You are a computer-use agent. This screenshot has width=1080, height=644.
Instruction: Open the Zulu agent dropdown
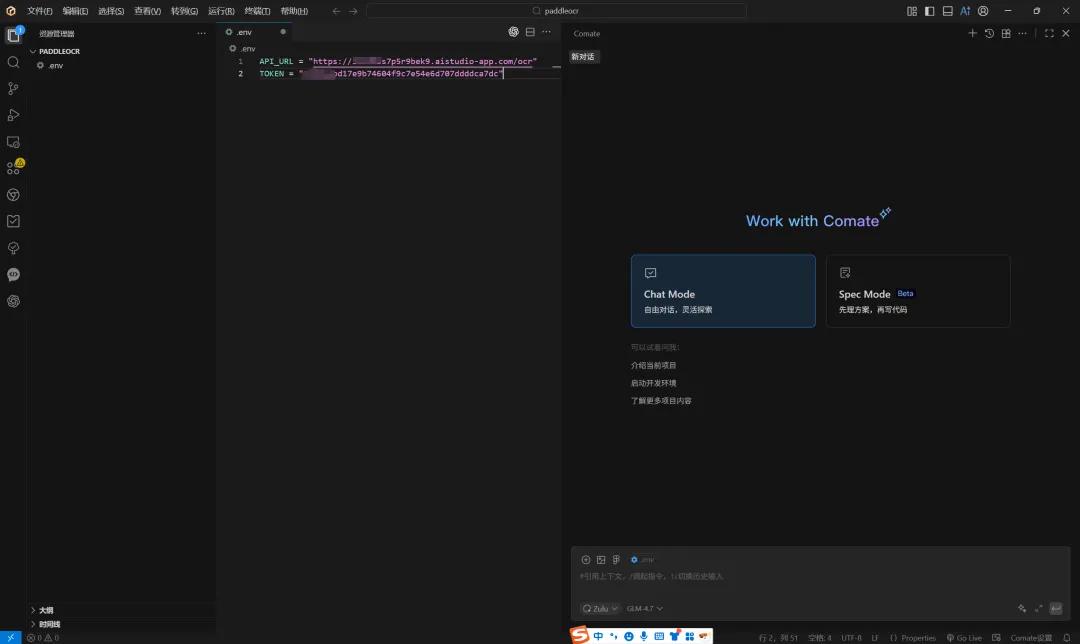click(600, 609)
